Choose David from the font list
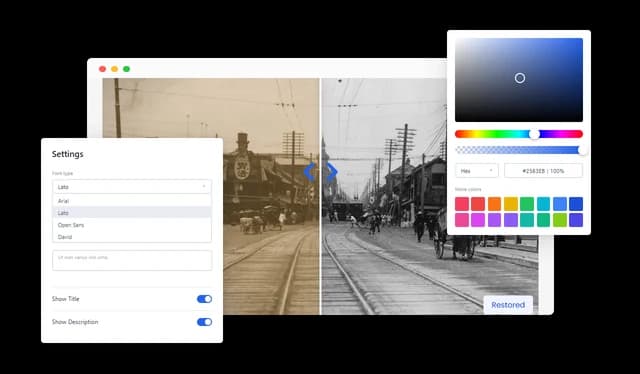The width and height of the screenshot is (640, 374). pos(132,237)
